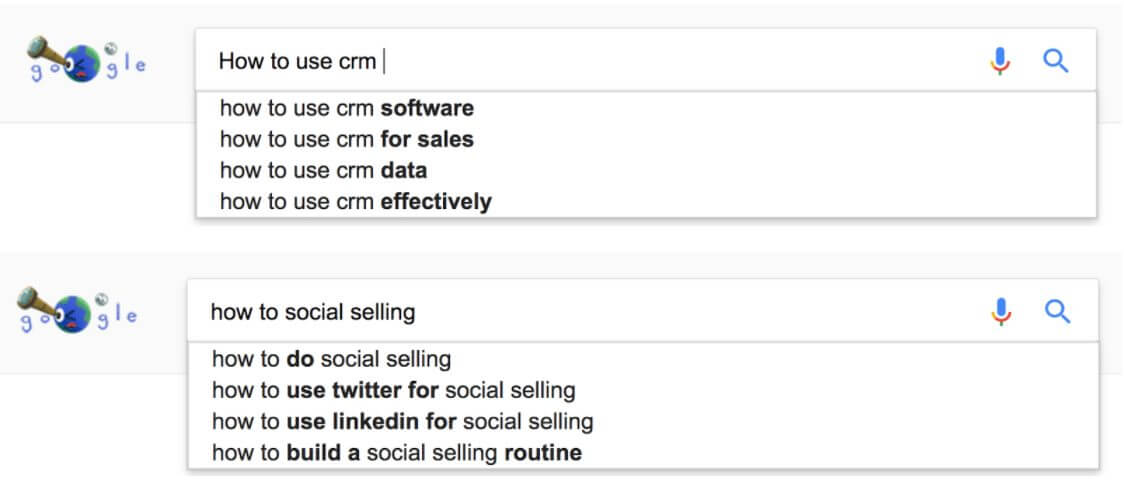The height and width of the screenshot is (486, 1124).
Task: Select 'how to use crm effectively' suggestion
Action: (x=355, y=202)
